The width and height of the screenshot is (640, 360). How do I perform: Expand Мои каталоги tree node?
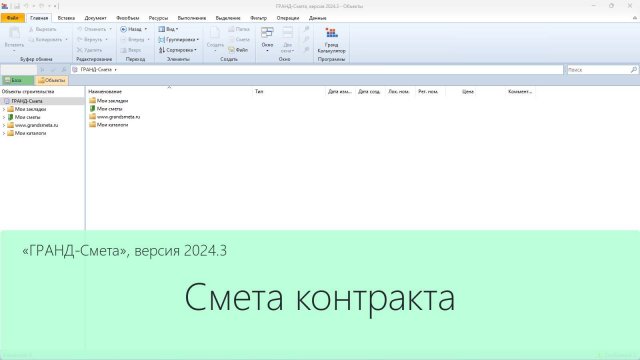4,133
